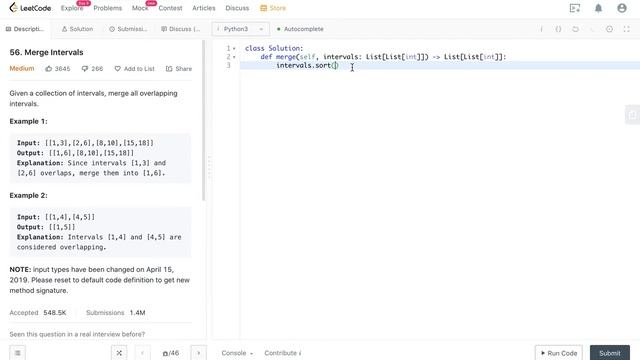The width and height of the screenshot is (640, 360).
Task: Open the playground terminal icon in header
Action: 575,8
